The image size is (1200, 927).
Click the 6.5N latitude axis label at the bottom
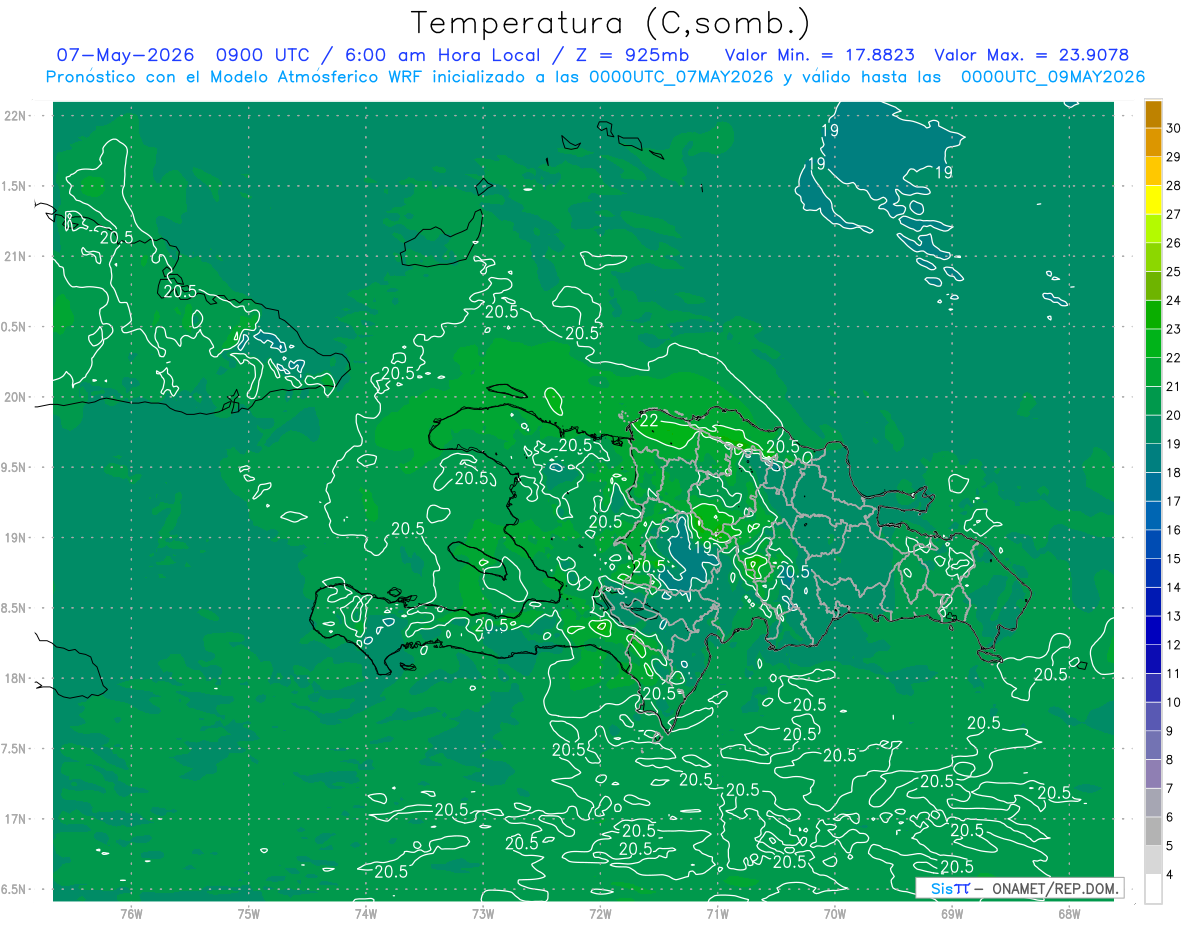[15, 889]
